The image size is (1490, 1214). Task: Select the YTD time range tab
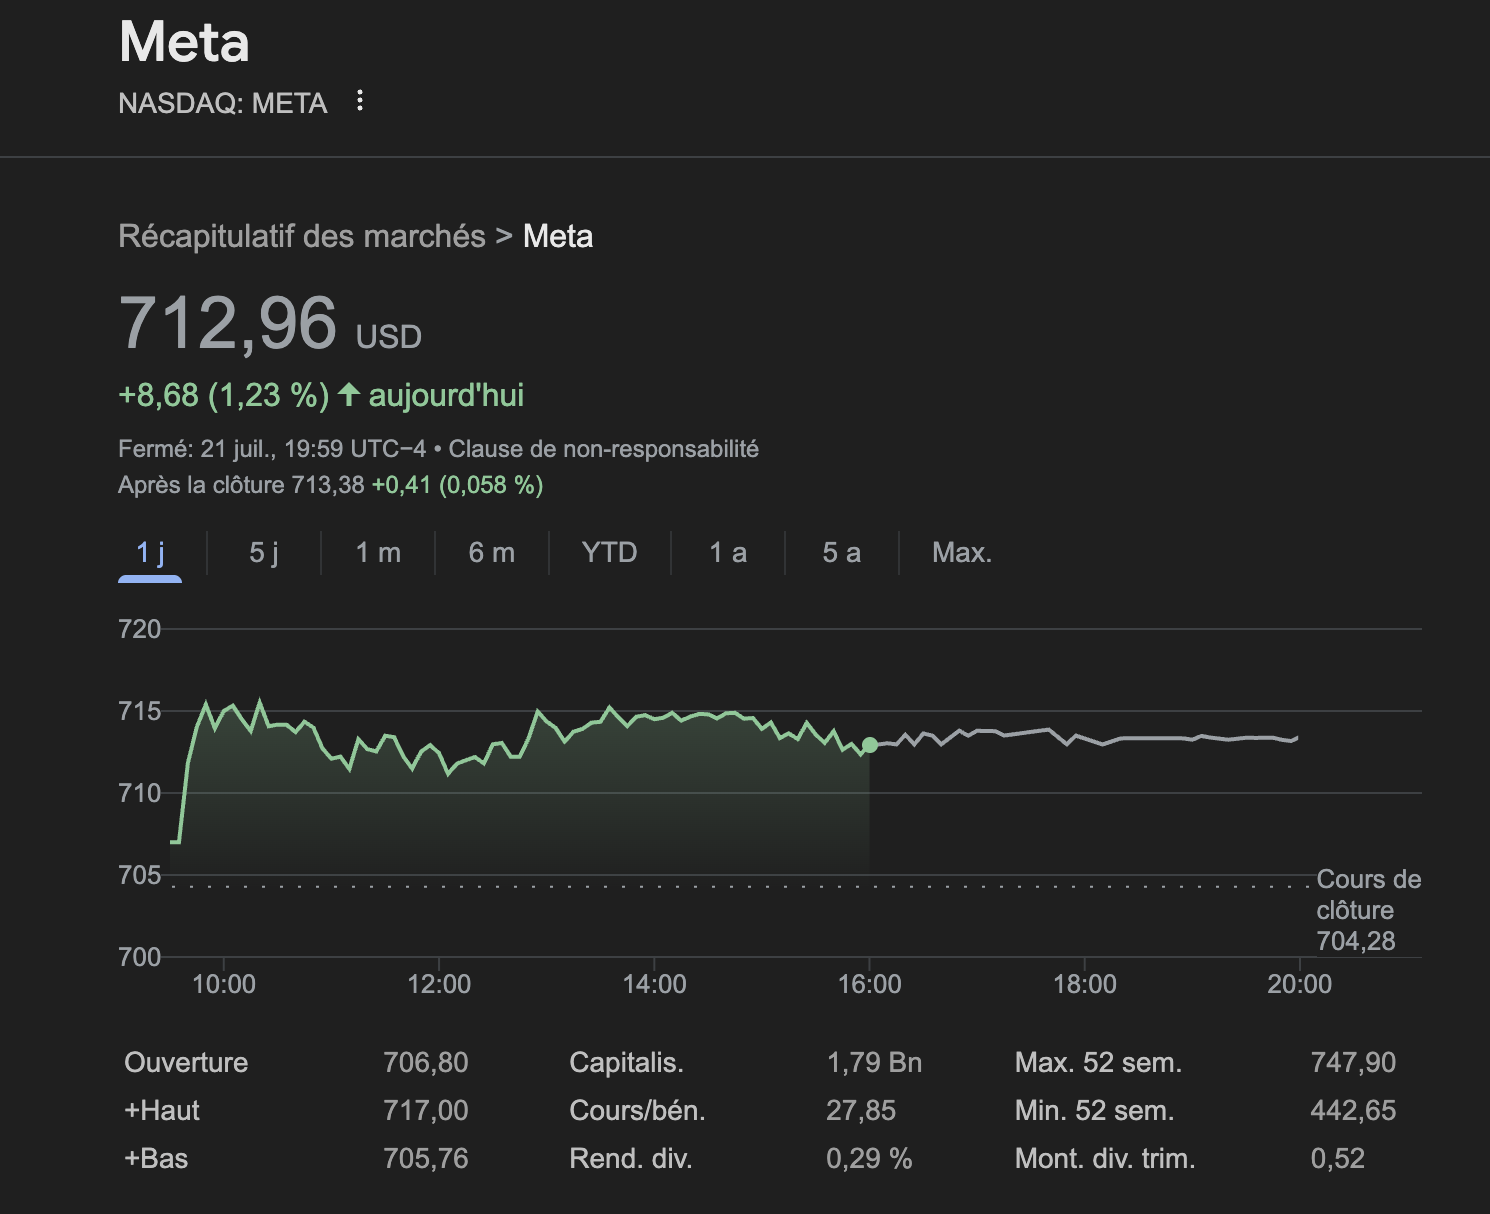610,552
